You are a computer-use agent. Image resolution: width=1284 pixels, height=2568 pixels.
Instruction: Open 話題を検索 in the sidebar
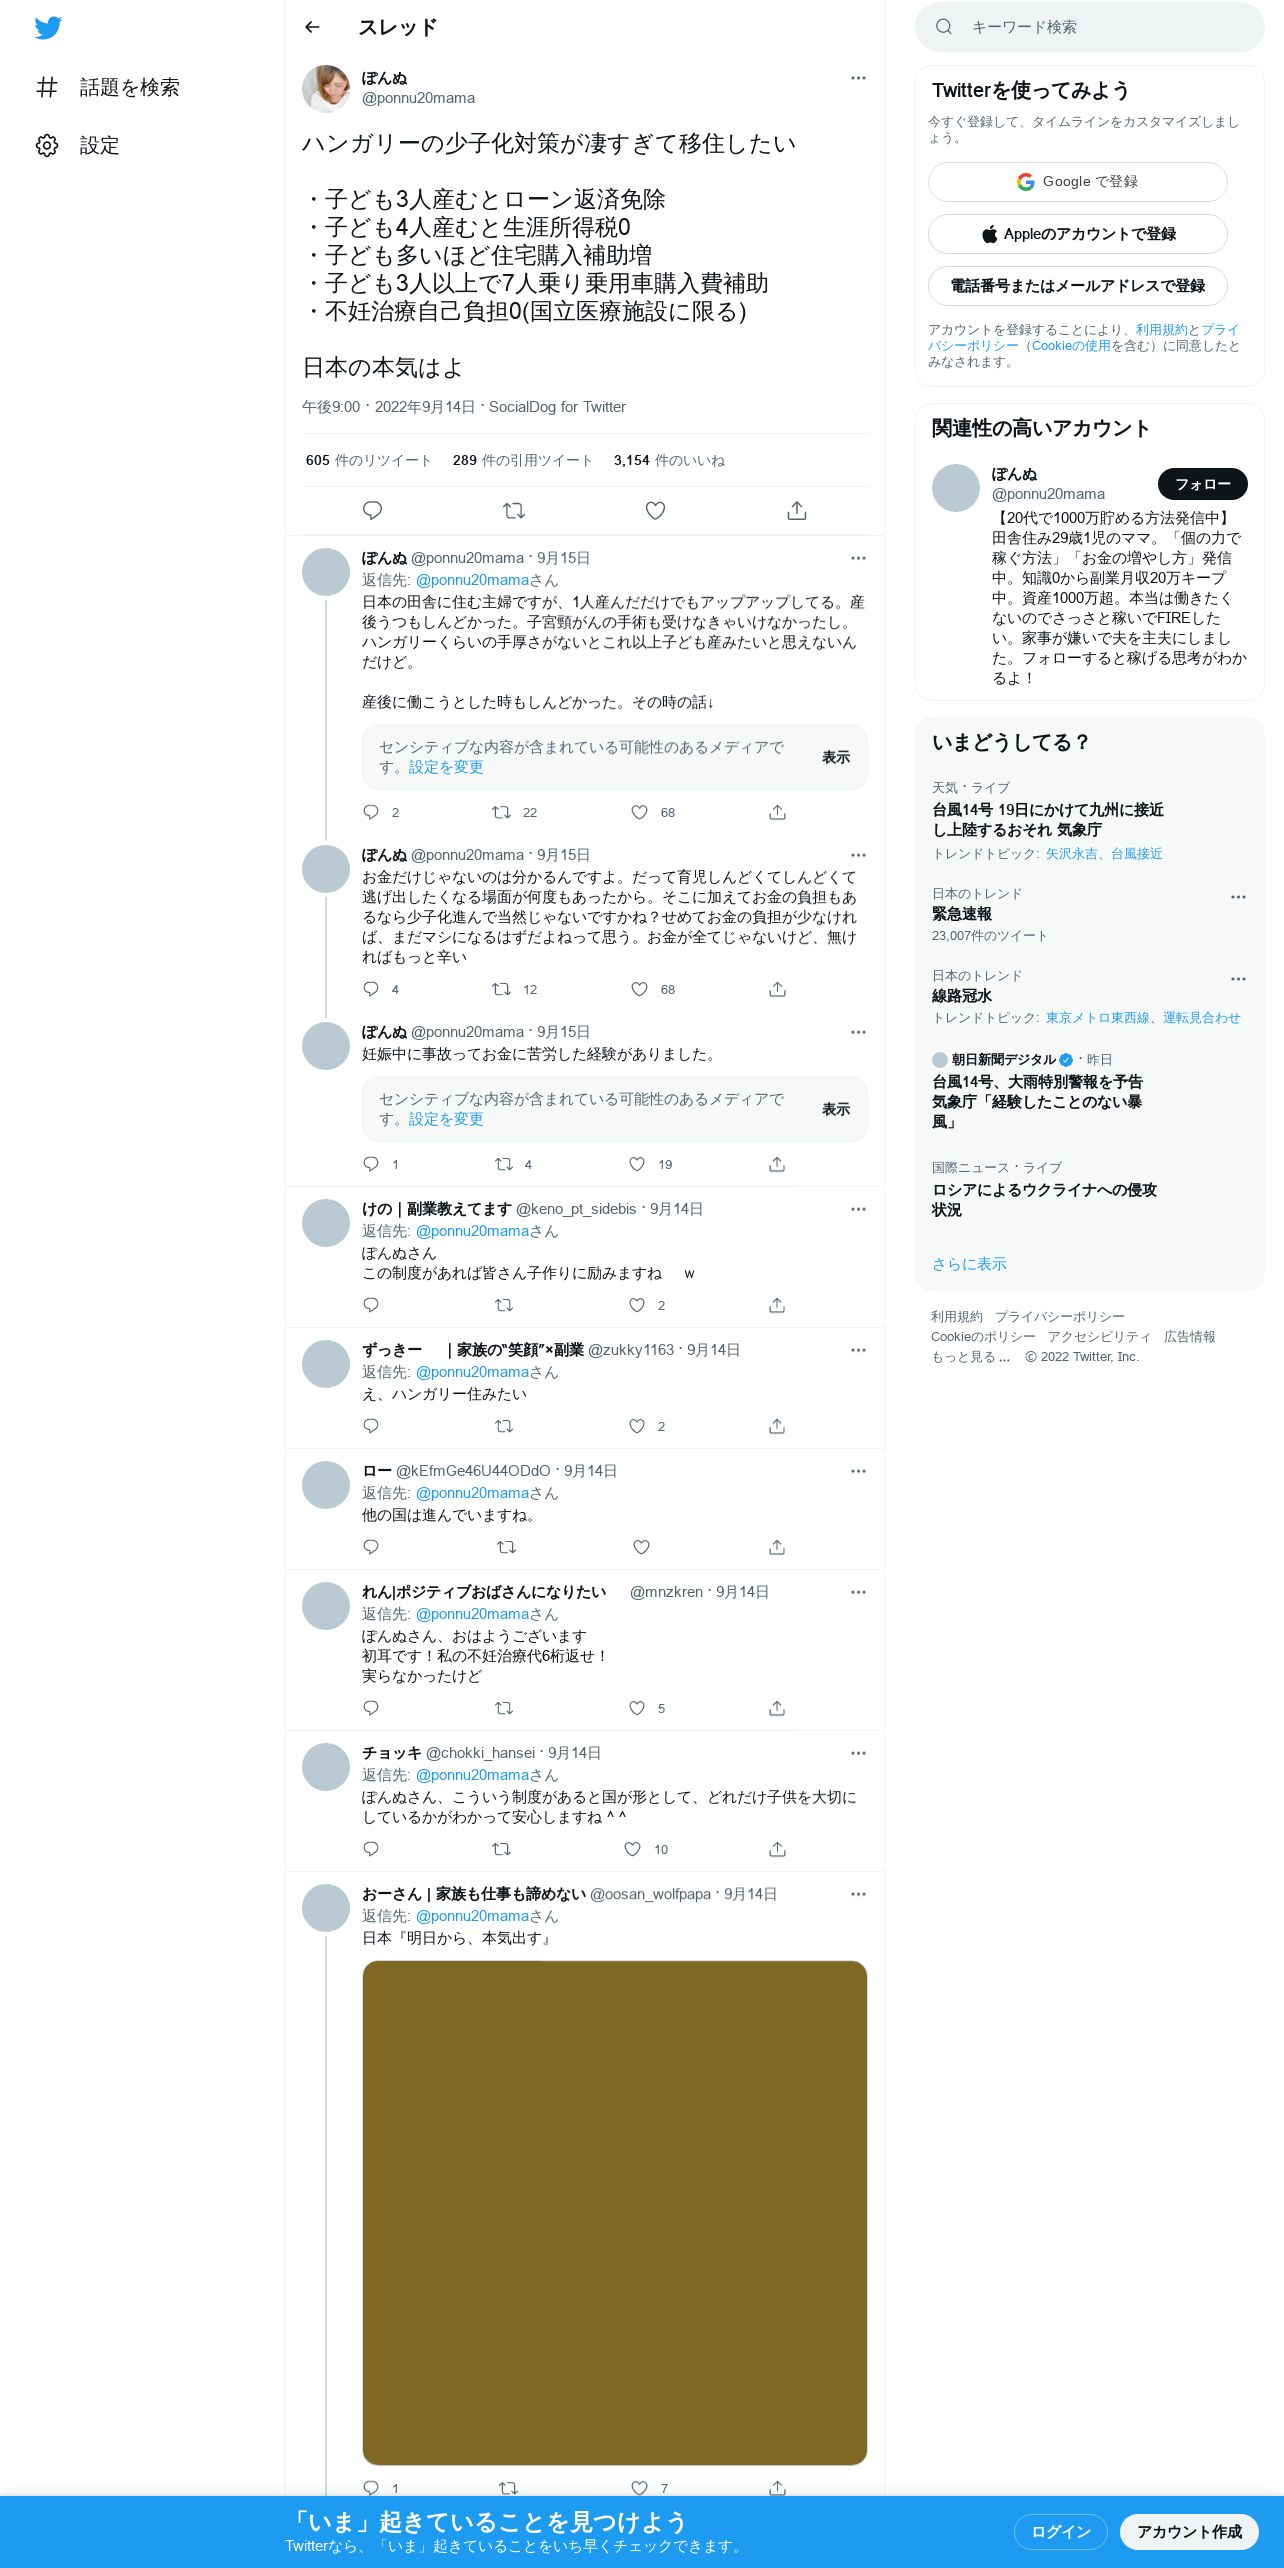108,88
